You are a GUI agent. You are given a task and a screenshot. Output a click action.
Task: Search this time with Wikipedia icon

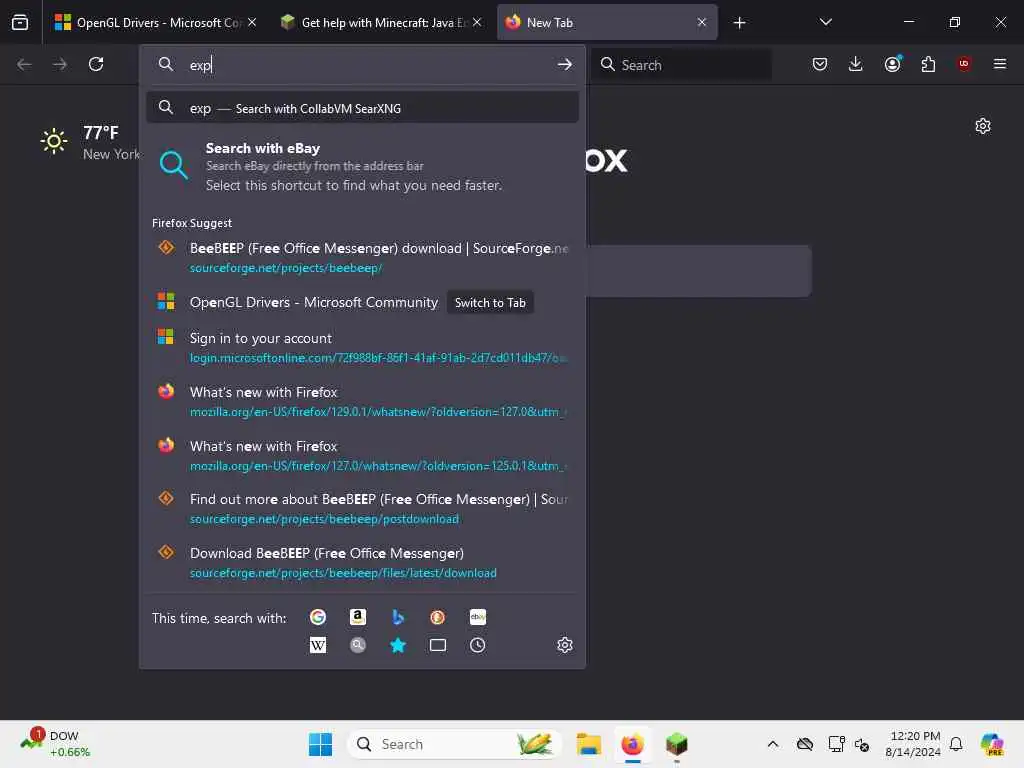pos(318,645)
